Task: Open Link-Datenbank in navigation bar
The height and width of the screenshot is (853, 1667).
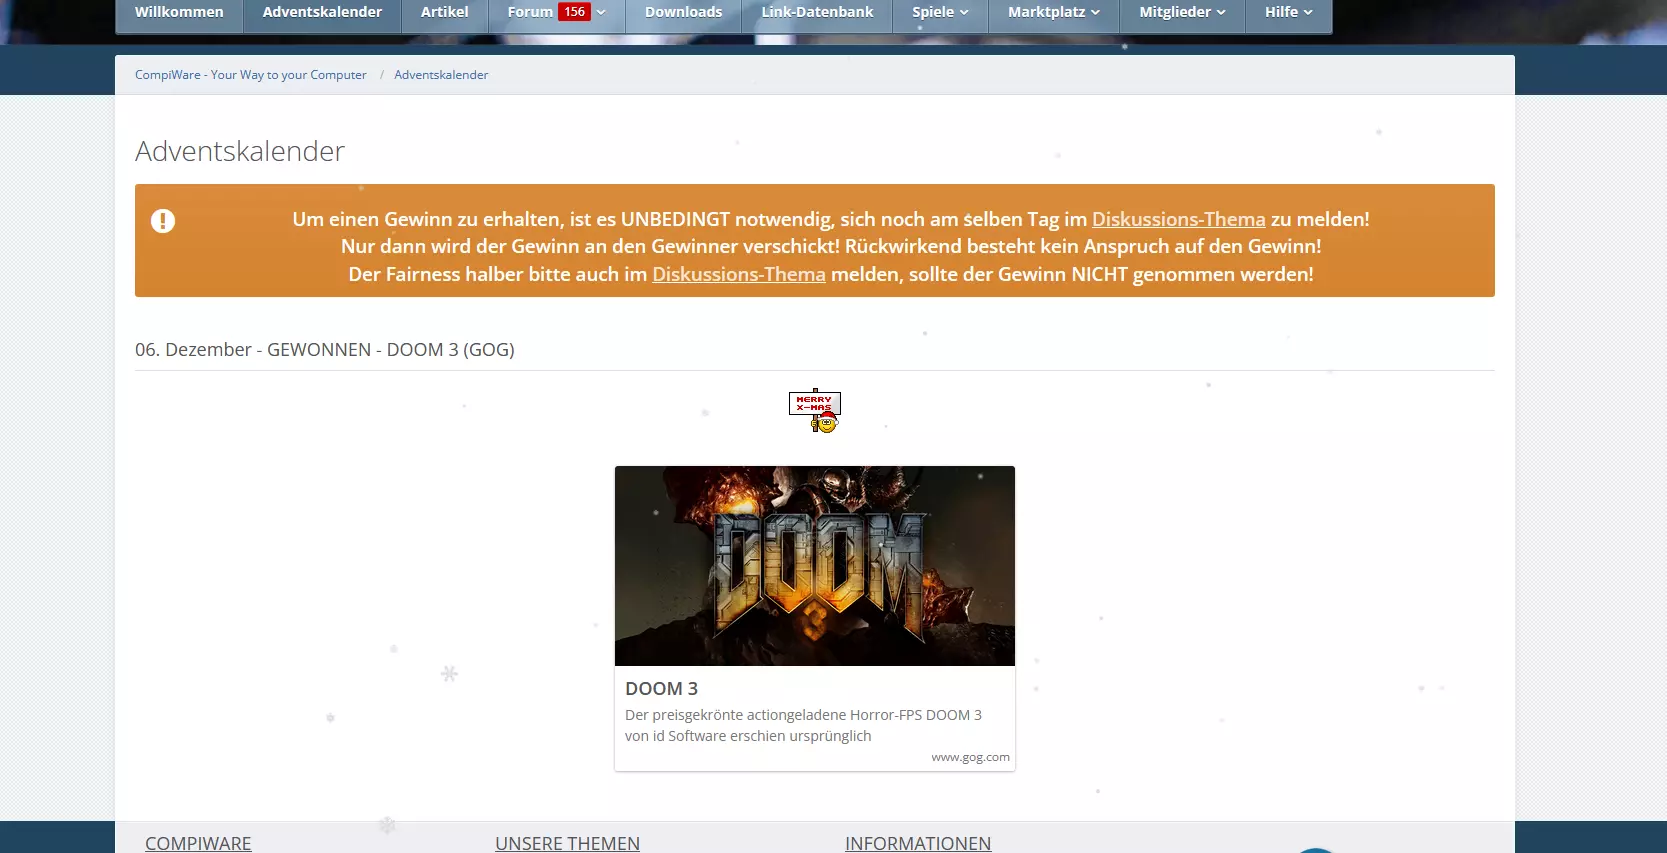Action: [x=817, y=13]
